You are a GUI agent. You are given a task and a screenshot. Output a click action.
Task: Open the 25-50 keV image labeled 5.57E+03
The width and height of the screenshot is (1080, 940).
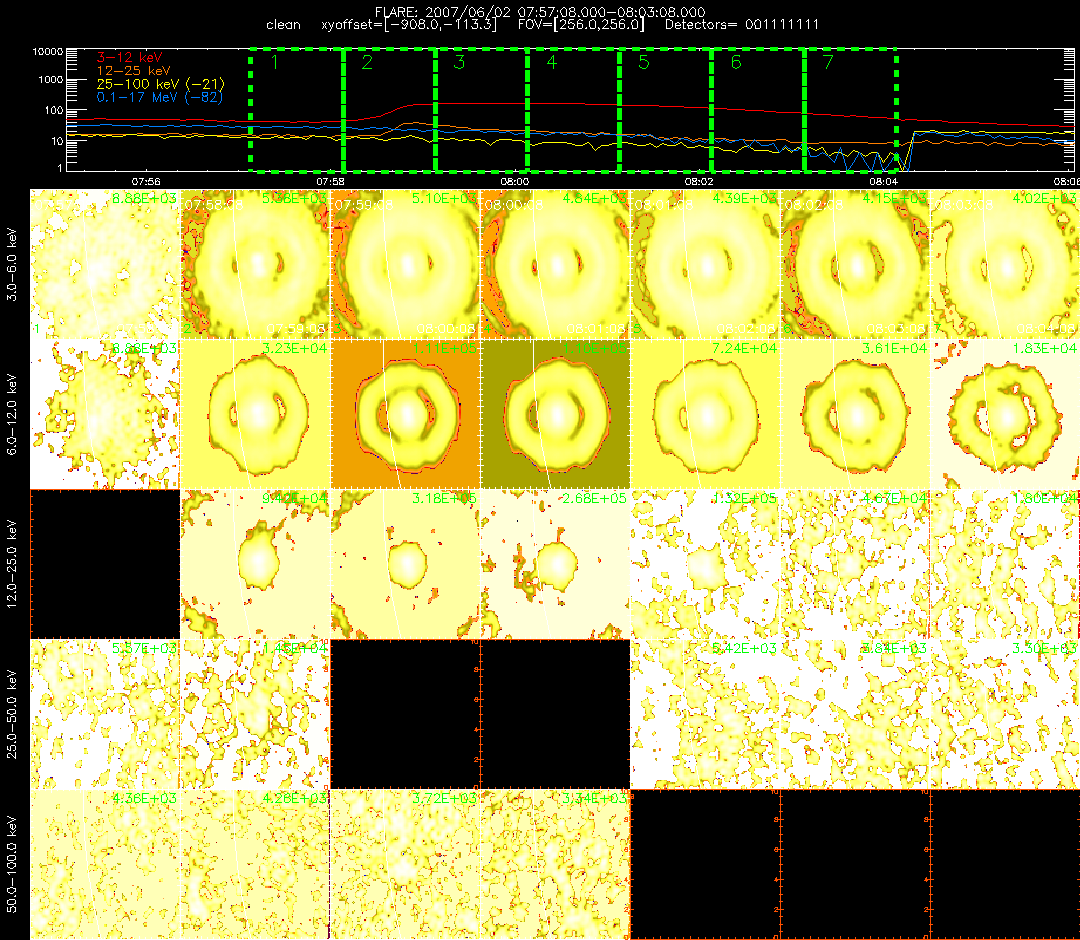point(105,715)
